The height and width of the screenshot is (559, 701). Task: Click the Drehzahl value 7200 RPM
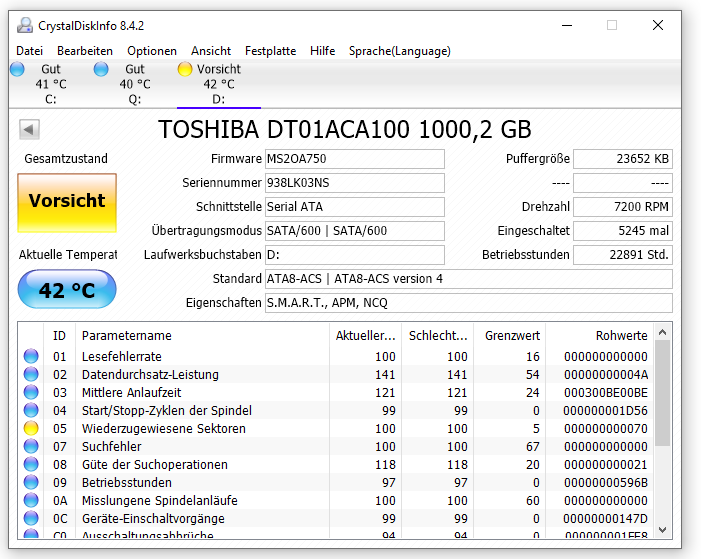623,207
